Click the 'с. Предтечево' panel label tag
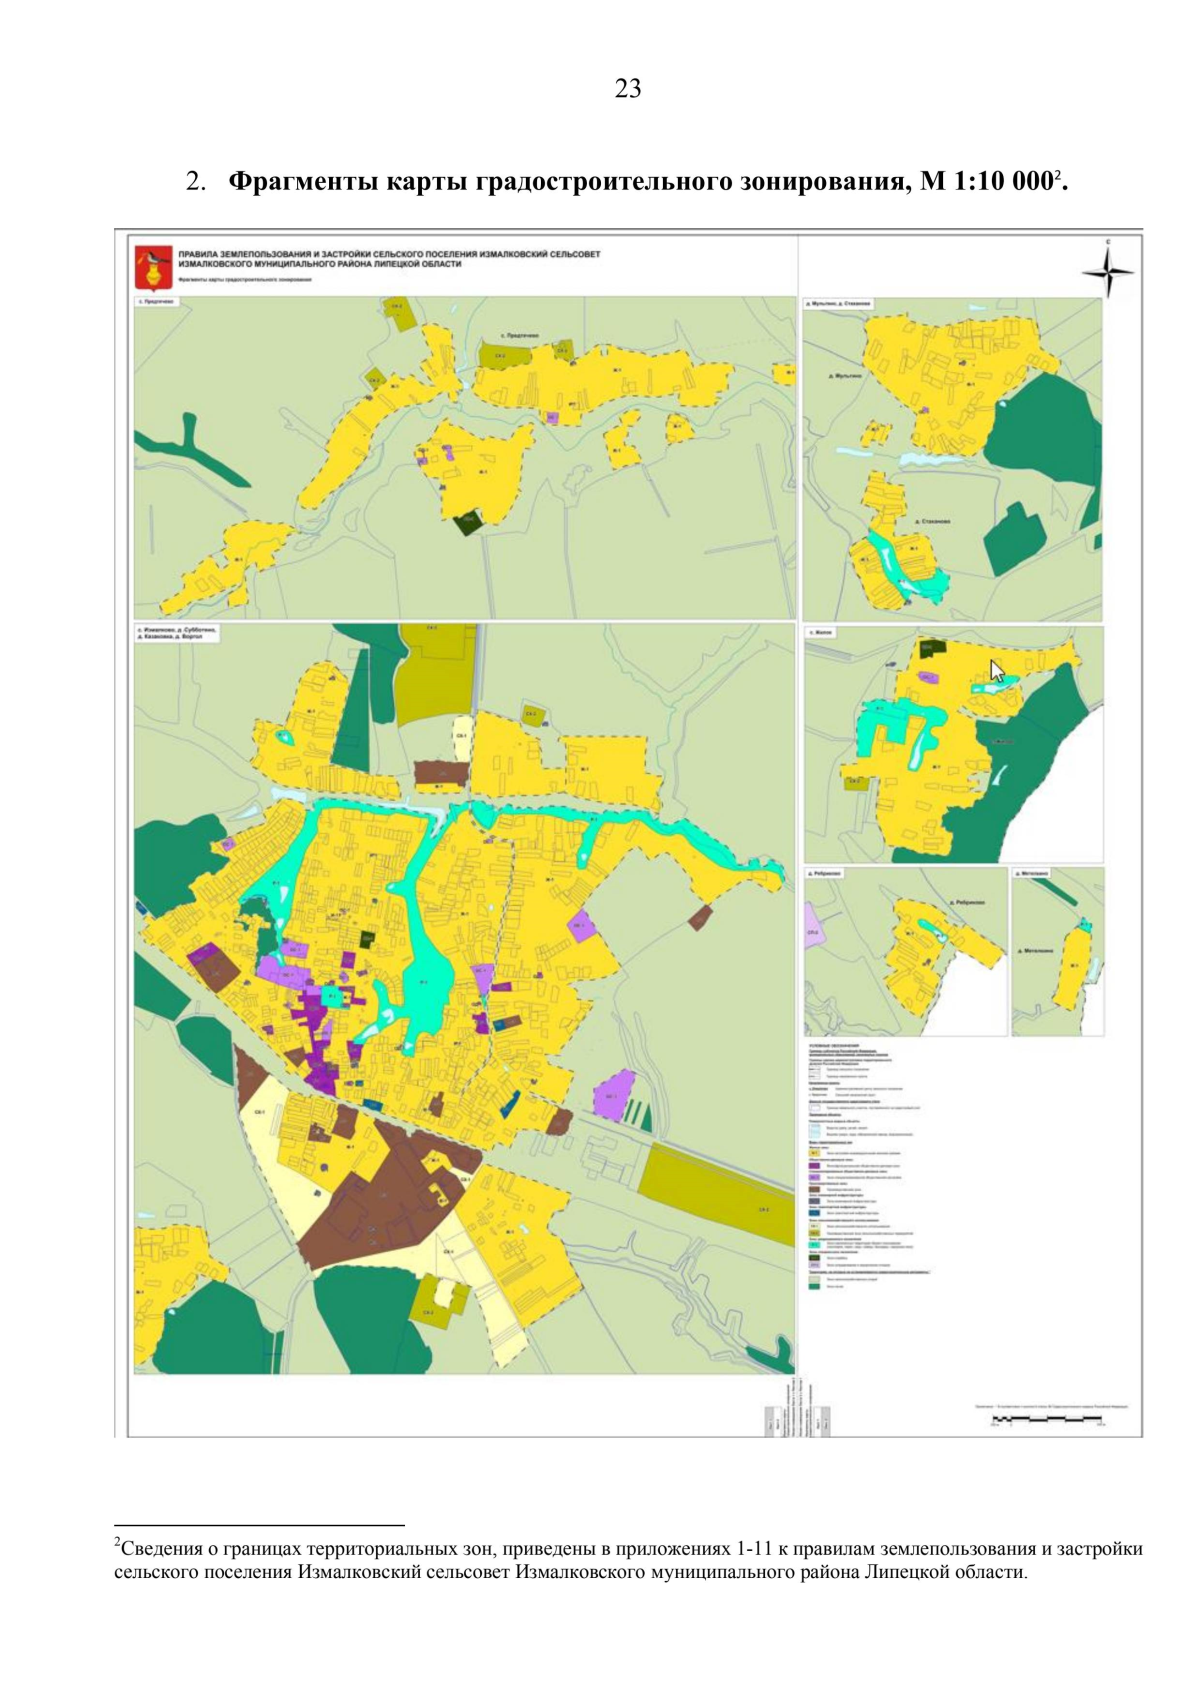This screenshot has width=1200, height=1697. (x=158, y=301)
